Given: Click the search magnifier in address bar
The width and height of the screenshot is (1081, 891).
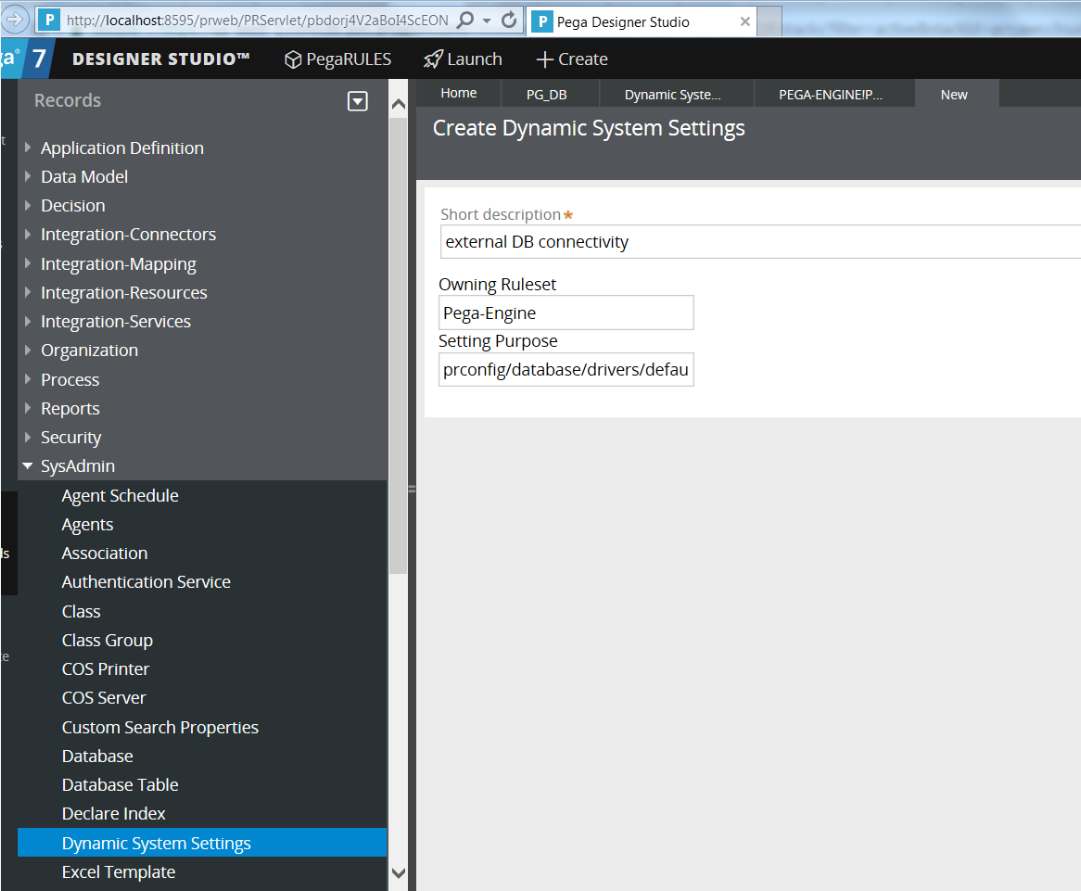Looking at the screenshot, I should pyautogui.click(x=466, y=19).
